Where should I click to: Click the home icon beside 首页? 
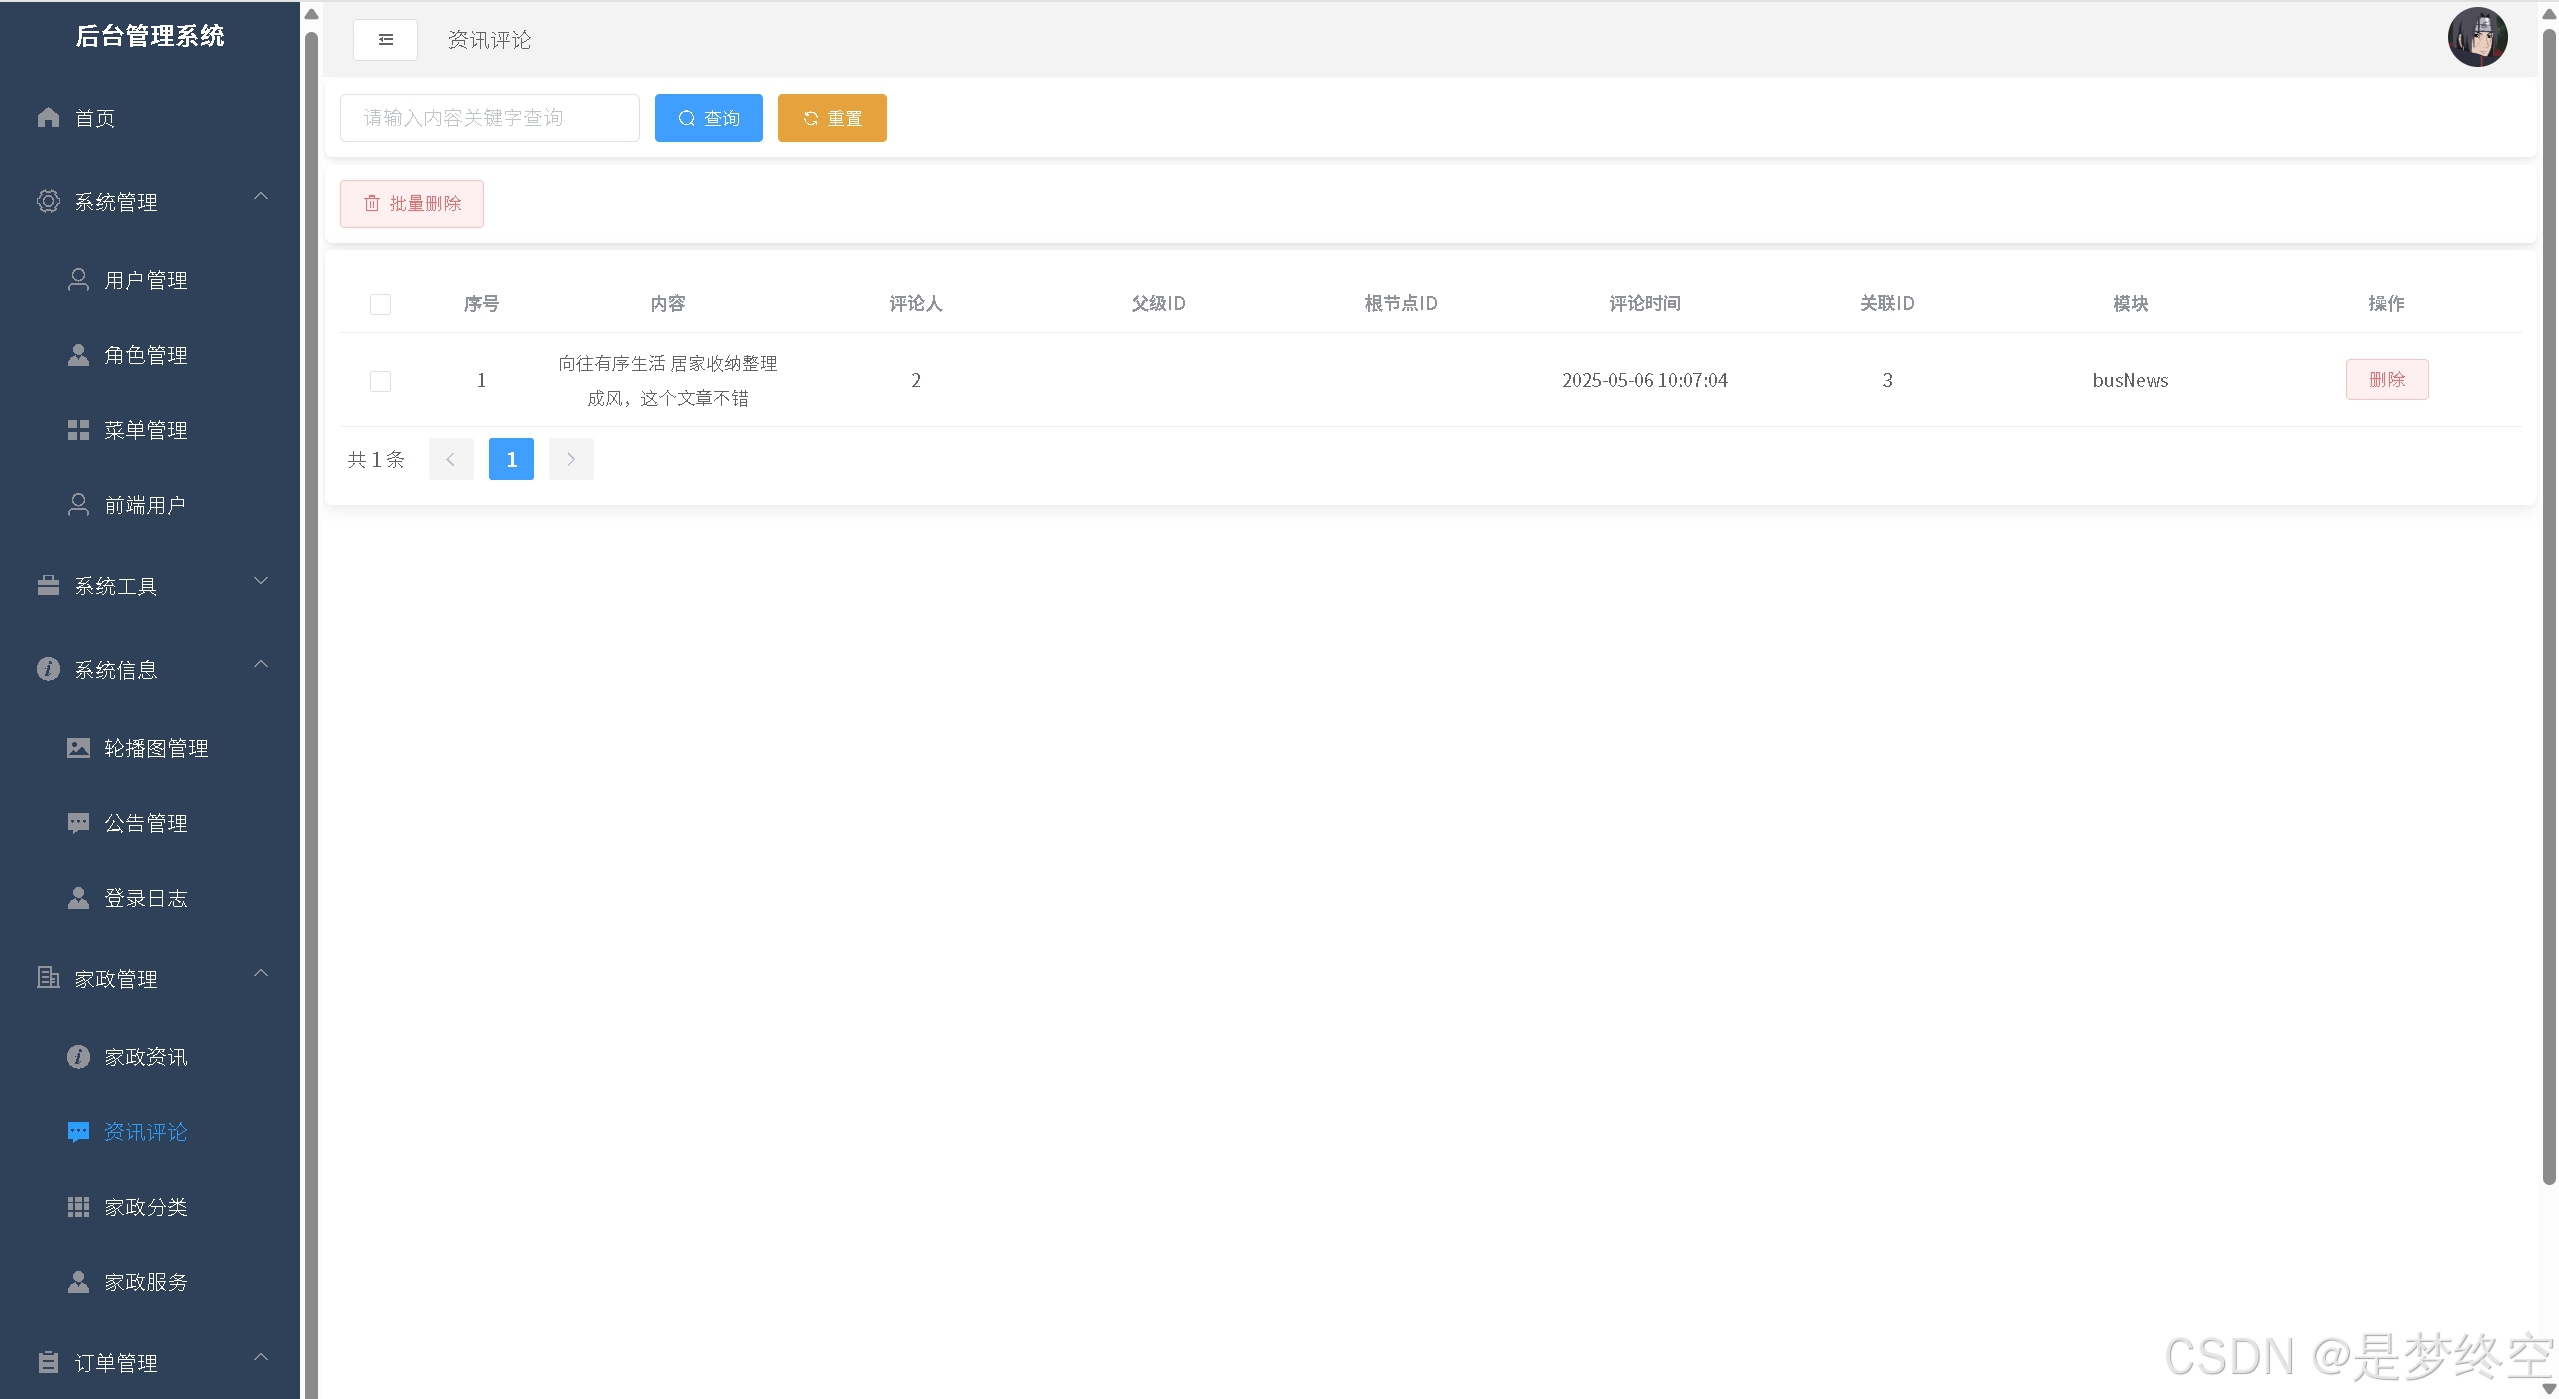(48, 118)
